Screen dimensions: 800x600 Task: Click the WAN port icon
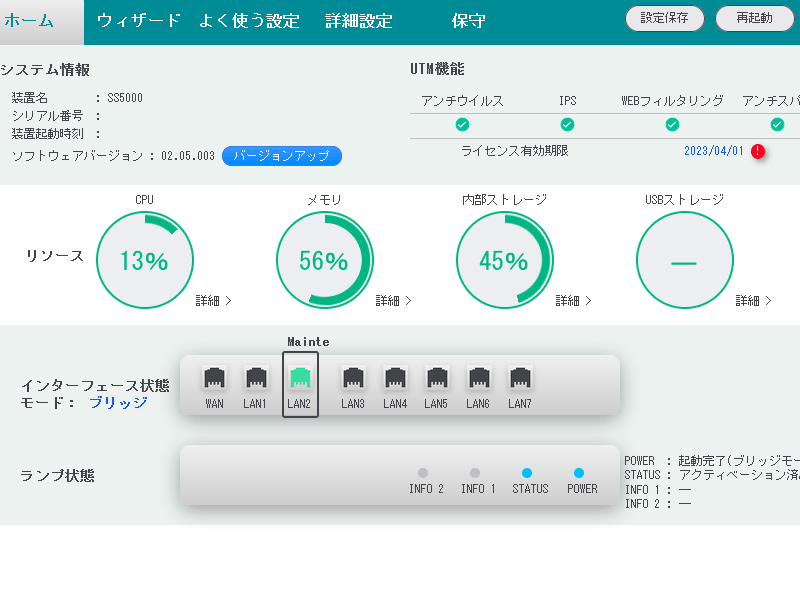point(214,380)
